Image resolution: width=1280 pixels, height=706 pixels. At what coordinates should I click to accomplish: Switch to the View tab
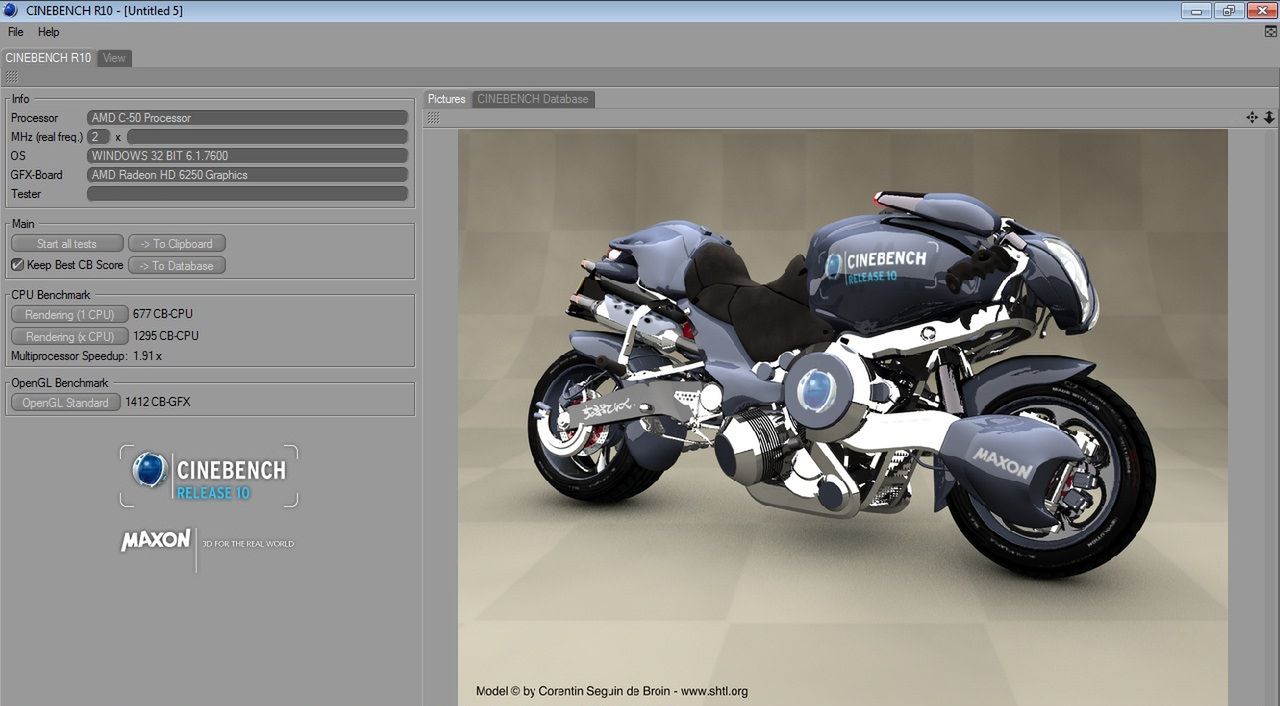tap(114, 58)
